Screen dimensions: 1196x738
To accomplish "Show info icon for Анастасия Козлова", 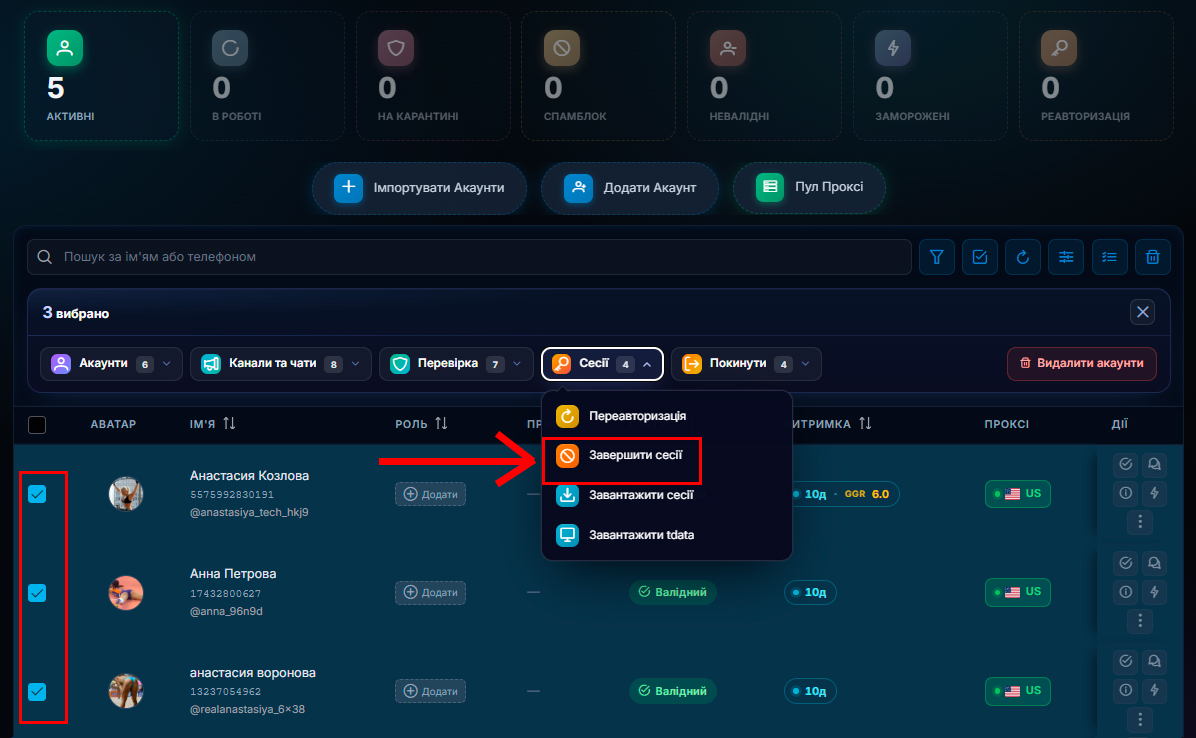I will (1126, 493).
